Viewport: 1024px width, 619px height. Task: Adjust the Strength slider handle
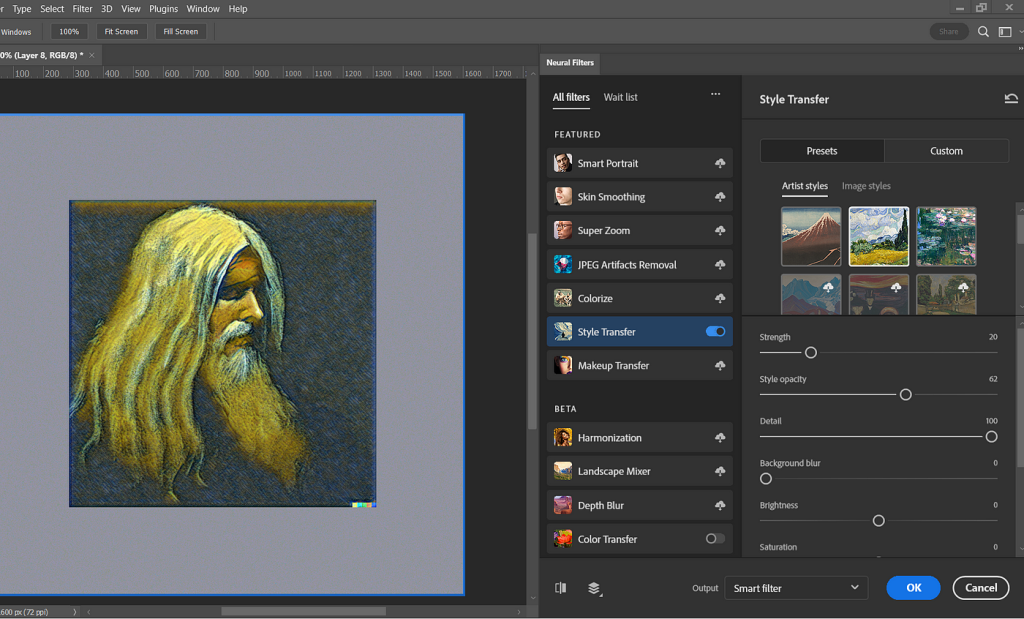coord(810,353)
